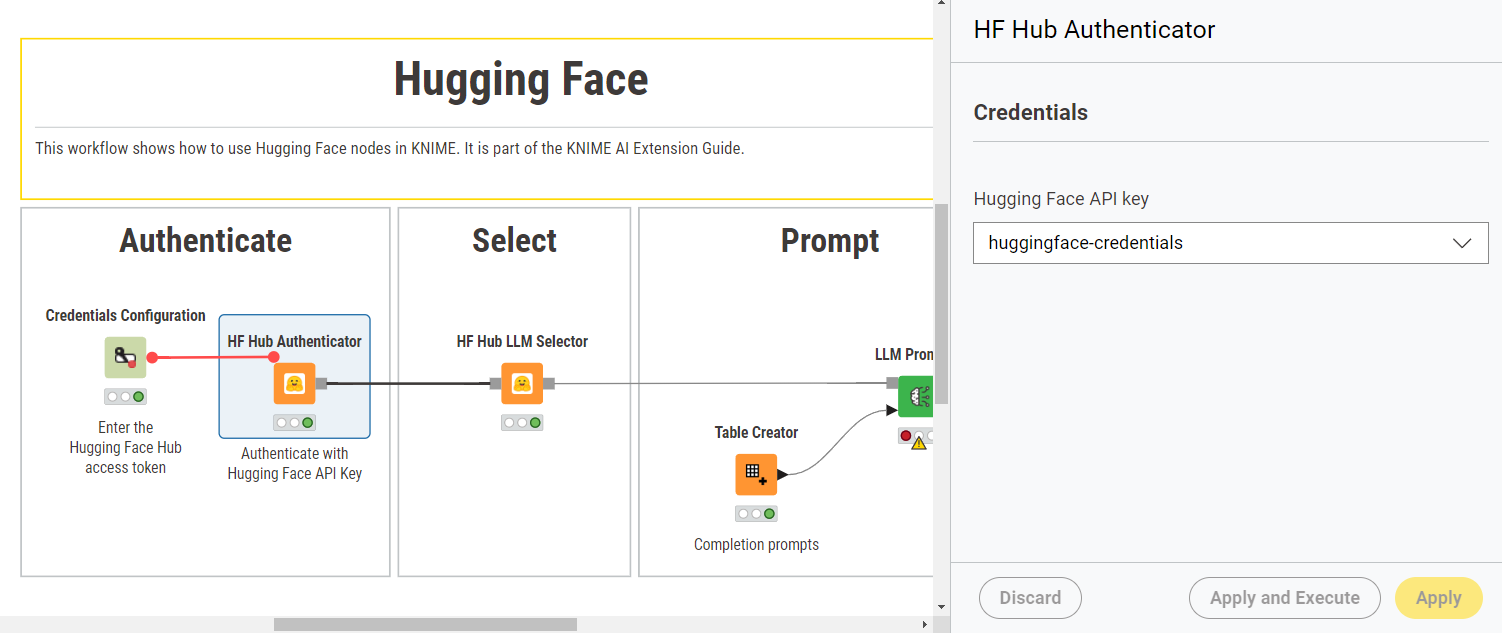1502x633 pixels.
Task: Select the Credentials Configuration node icon
Action: [126, 357]
